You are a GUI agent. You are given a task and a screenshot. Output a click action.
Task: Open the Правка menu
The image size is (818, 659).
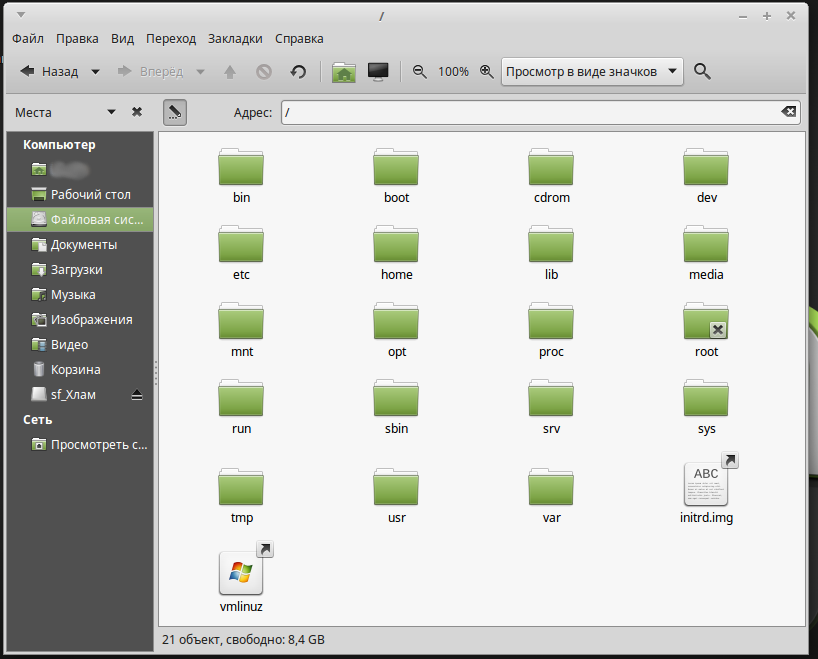[x=77, y=39]
